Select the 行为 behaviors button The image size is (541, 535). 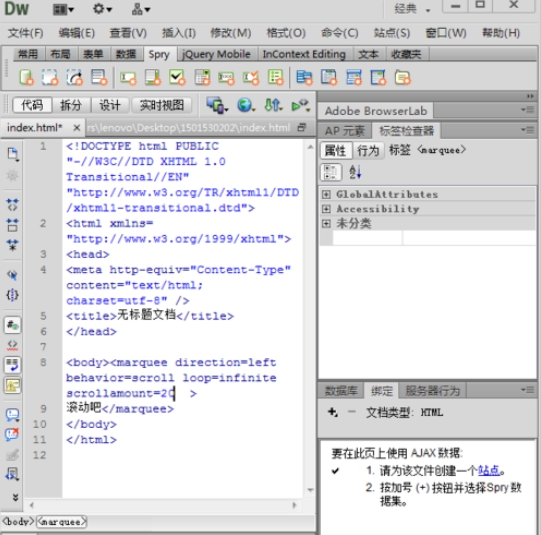click(368, 150)
